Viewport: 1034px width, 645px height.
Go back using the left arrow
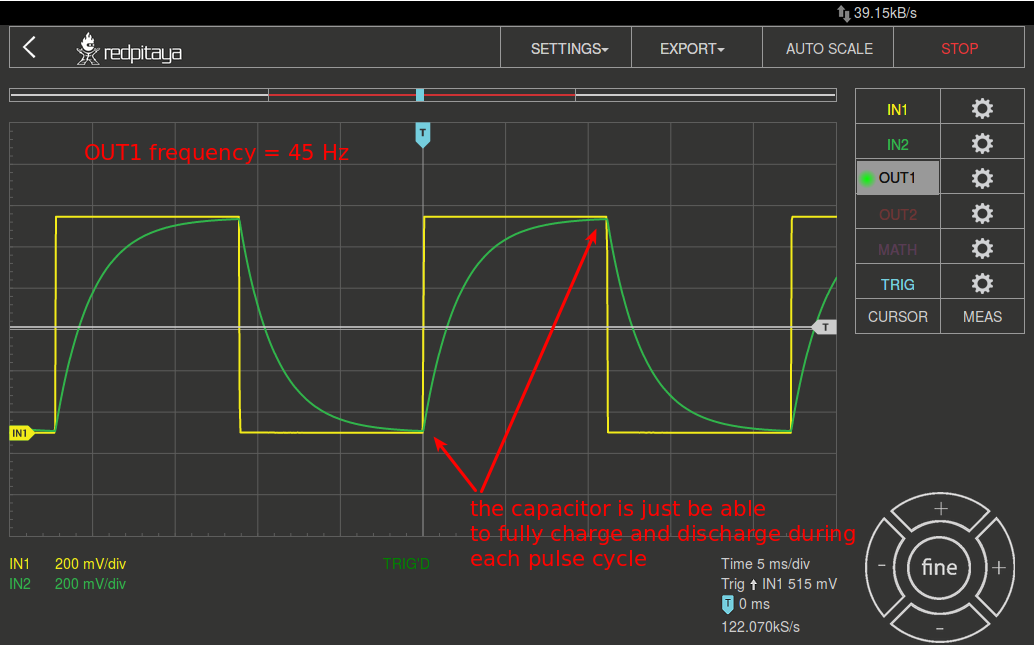coord(30,47)
